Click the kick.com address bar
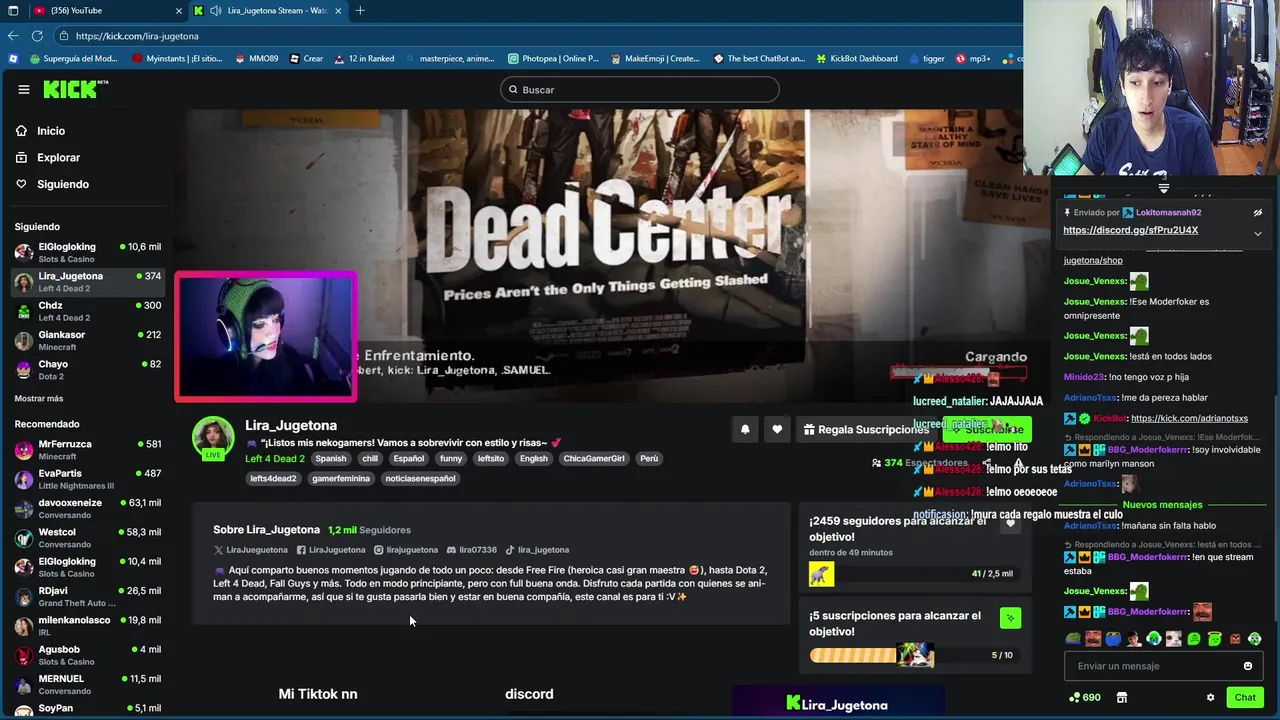The image size is (1280, 720). 540,36
